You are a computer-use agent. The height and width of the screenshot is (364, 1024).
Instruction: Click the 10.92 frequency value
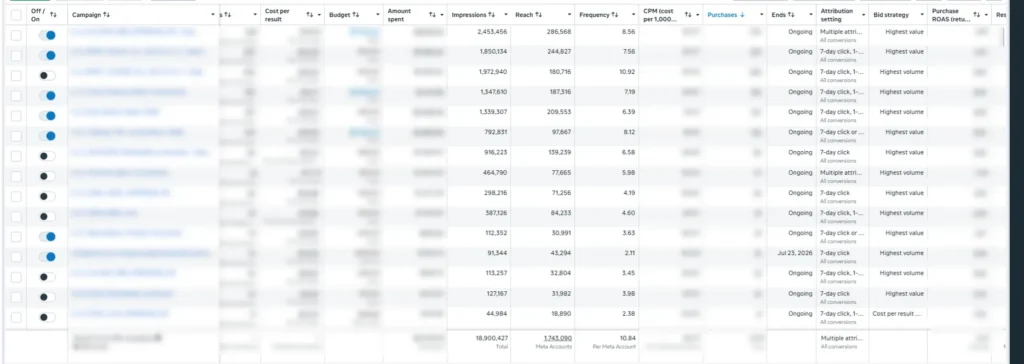[626, 72]
